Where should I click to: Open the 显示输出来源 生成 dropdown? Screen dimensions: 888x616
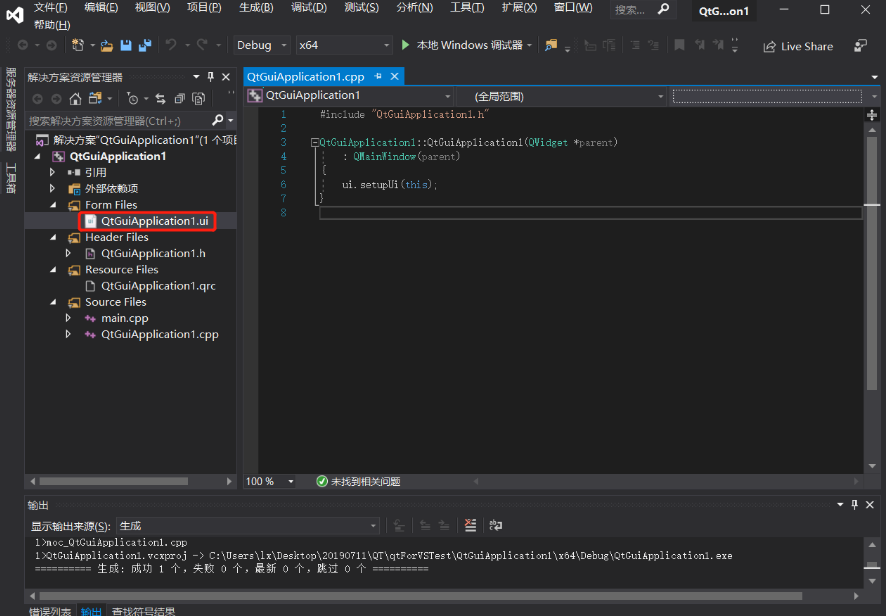tap(247, 526)
